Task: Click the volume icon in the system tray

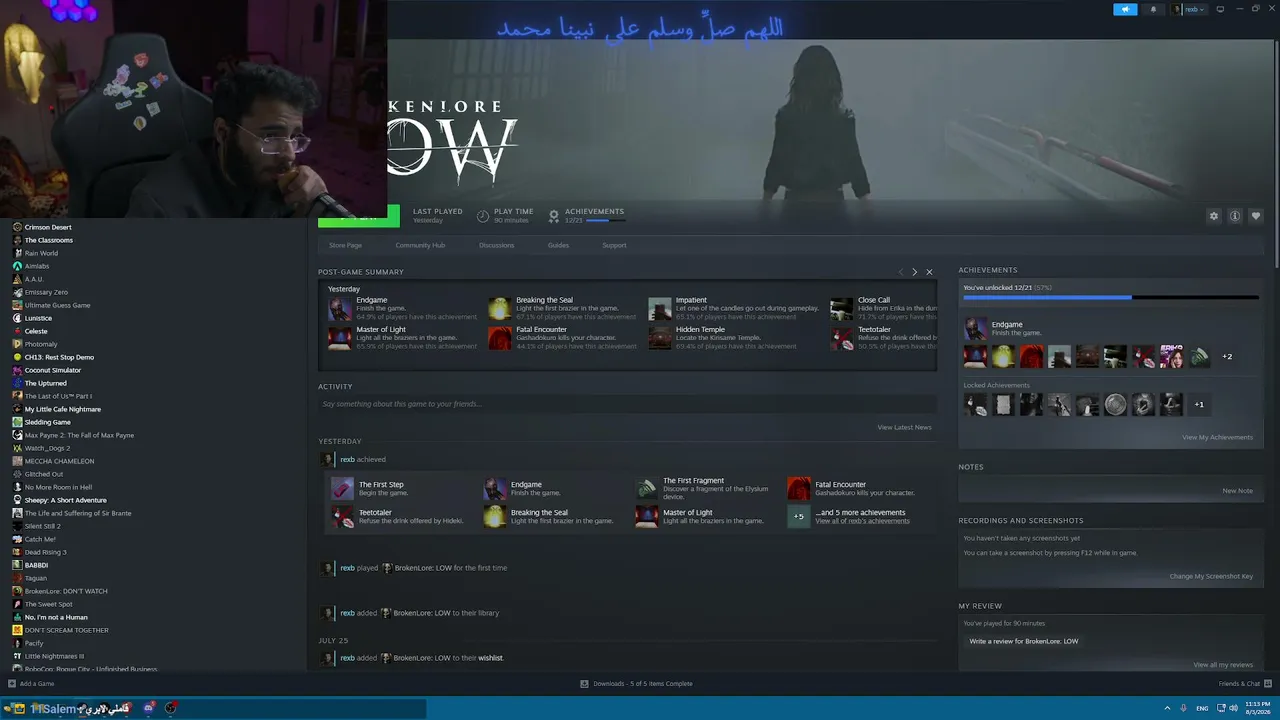Action: click(1234, 708)
